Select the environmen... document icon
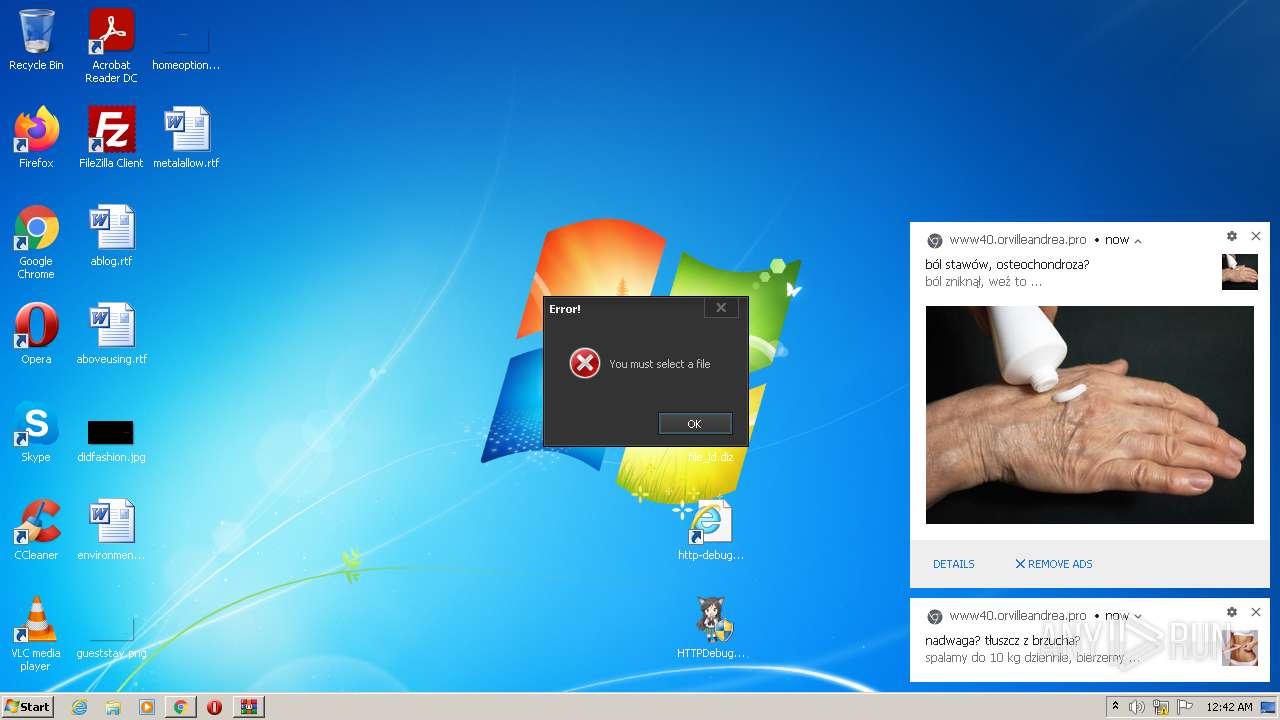The height and width of the screenshot is (720, 1280). [111, 530]
